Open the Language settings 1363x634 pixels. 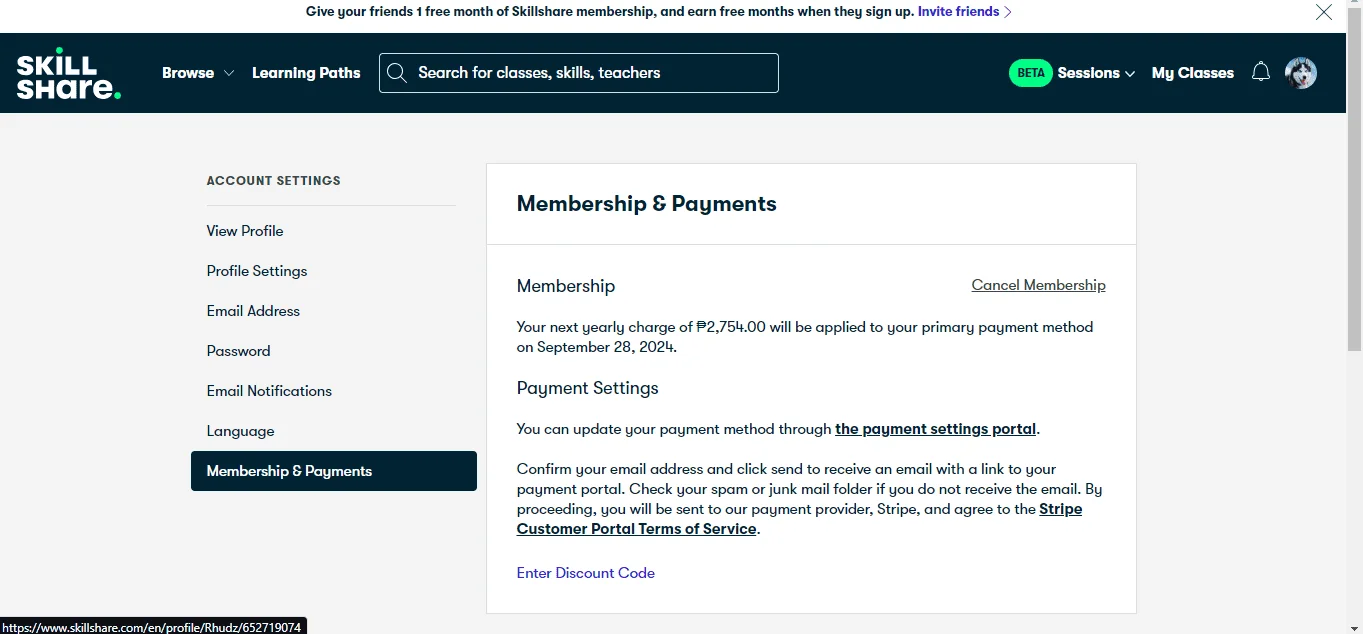(240, 431)
